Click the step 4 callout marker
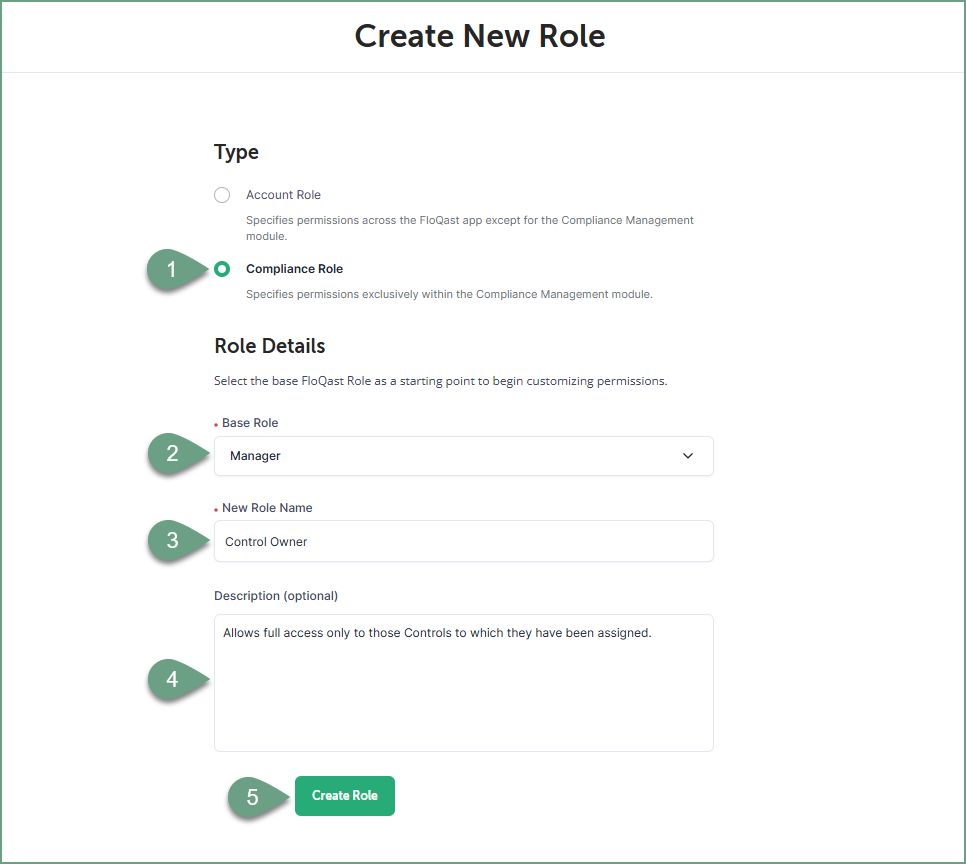 tap(174, 680)
